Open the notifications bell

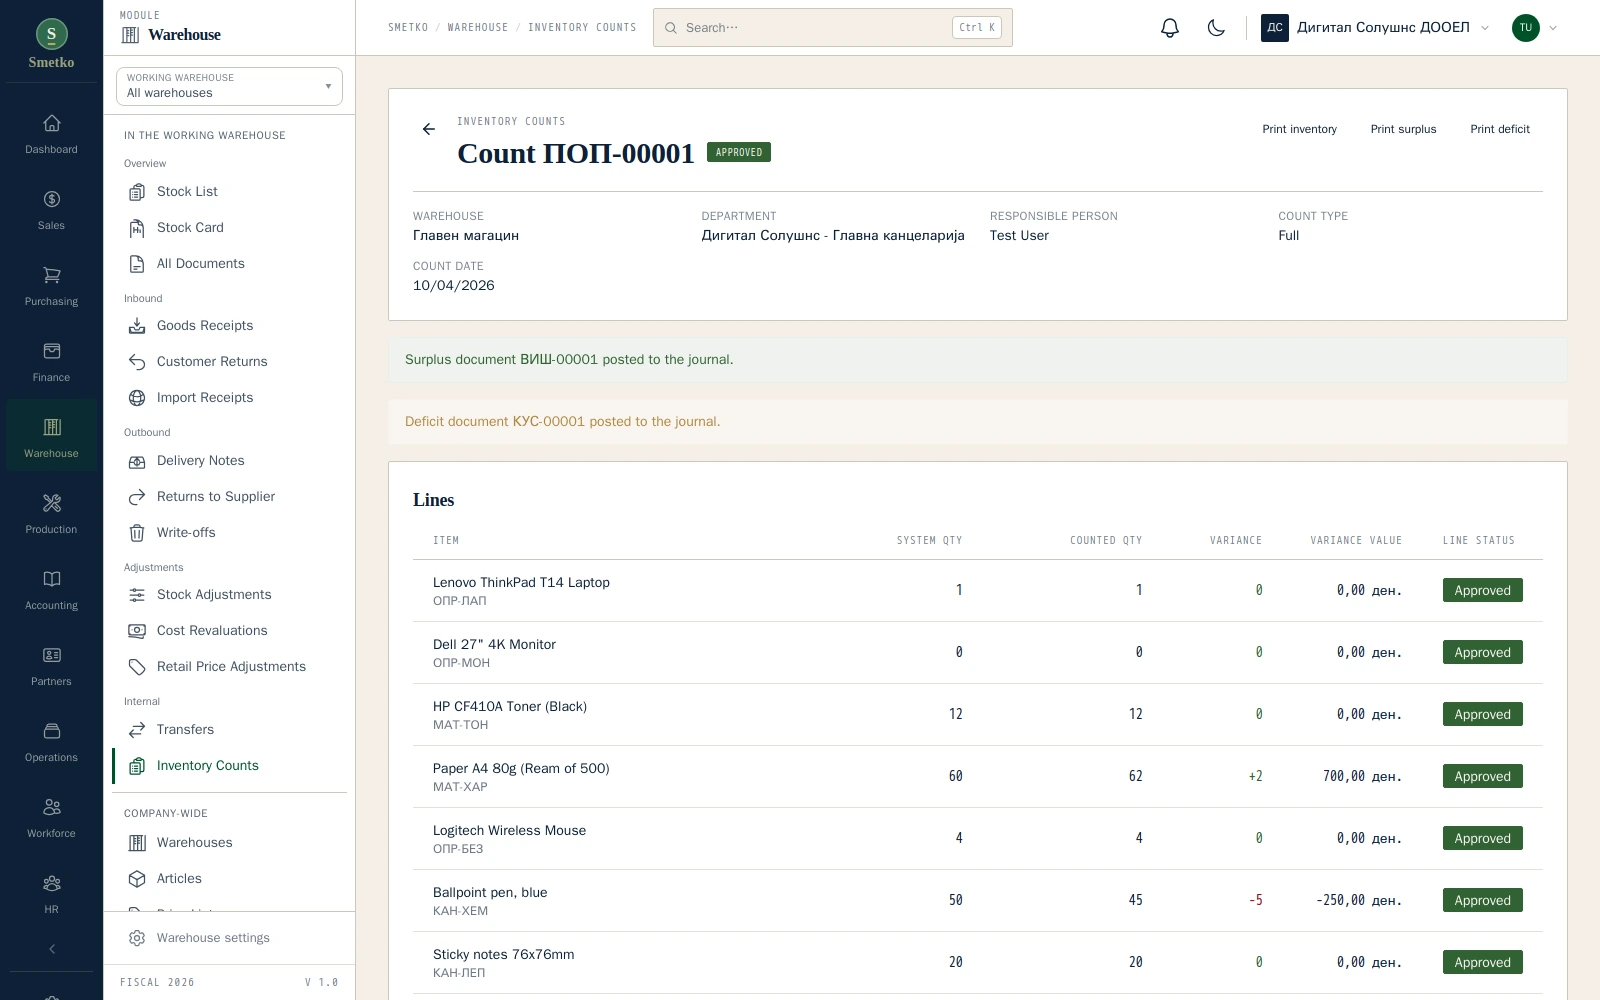pos(1170,28)
